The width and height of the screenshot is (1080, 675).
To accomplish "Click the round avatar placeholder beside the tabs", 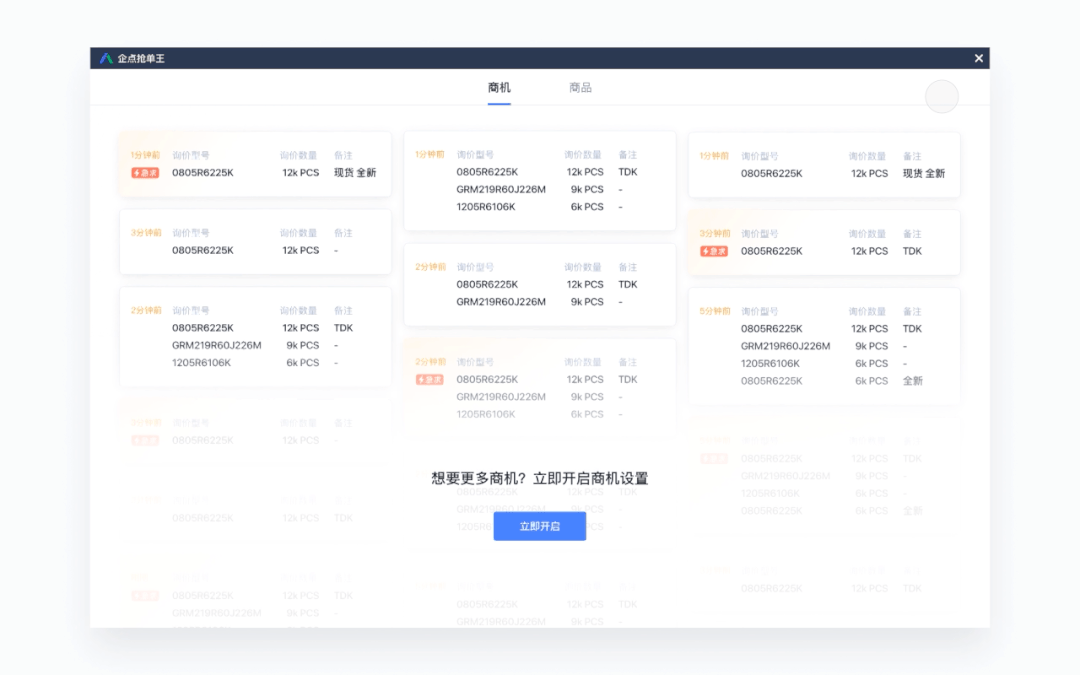I will coord(942,96).
